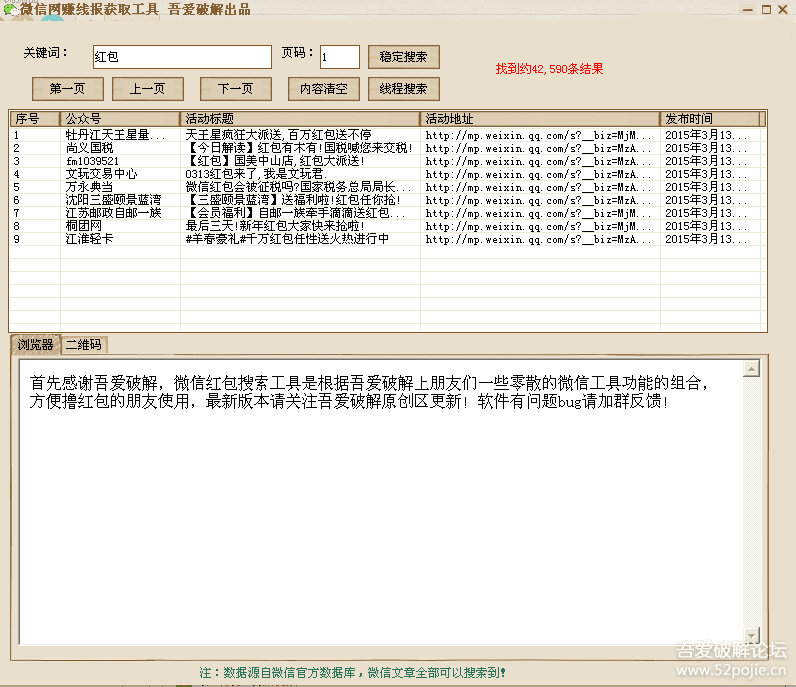This screenshot has height=687, width=796.
Task: Click title #羊春豪礼#千万红包任性送火热进行中
Action: coord(287,239)
